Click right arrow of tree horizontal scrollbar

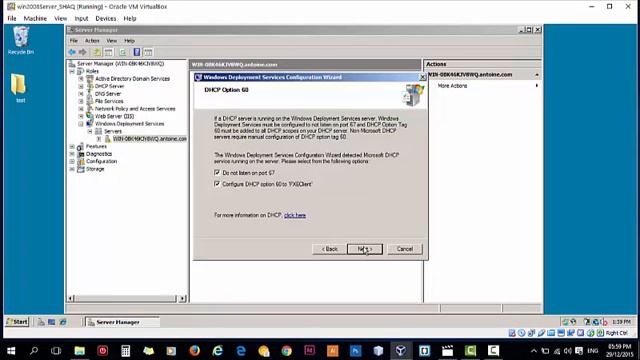182,298
